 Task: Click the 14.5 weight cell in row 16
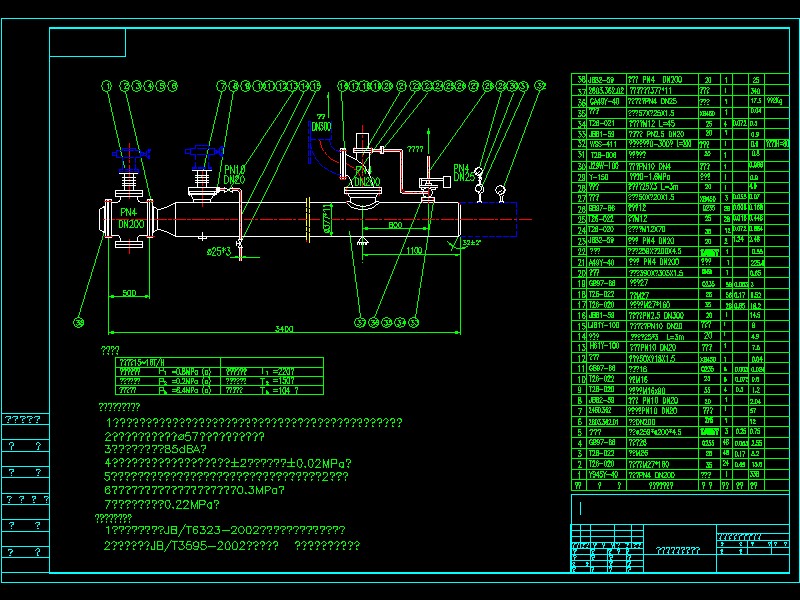pos(756,316)
